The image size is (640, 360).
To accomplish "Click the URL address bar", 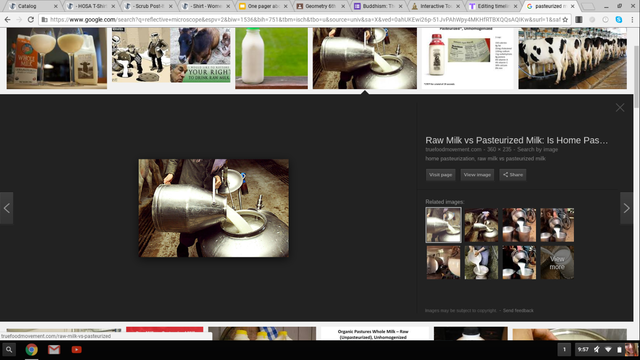I will coord(304,19).
